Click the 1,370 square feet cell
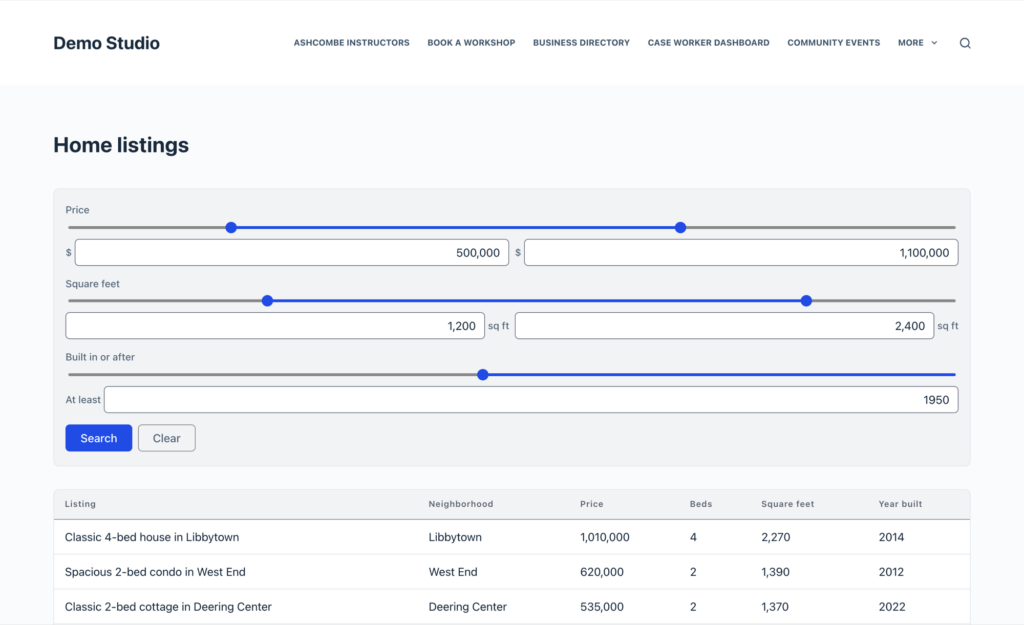Viewport: 1024px width, 625px height. click(775, 607)
